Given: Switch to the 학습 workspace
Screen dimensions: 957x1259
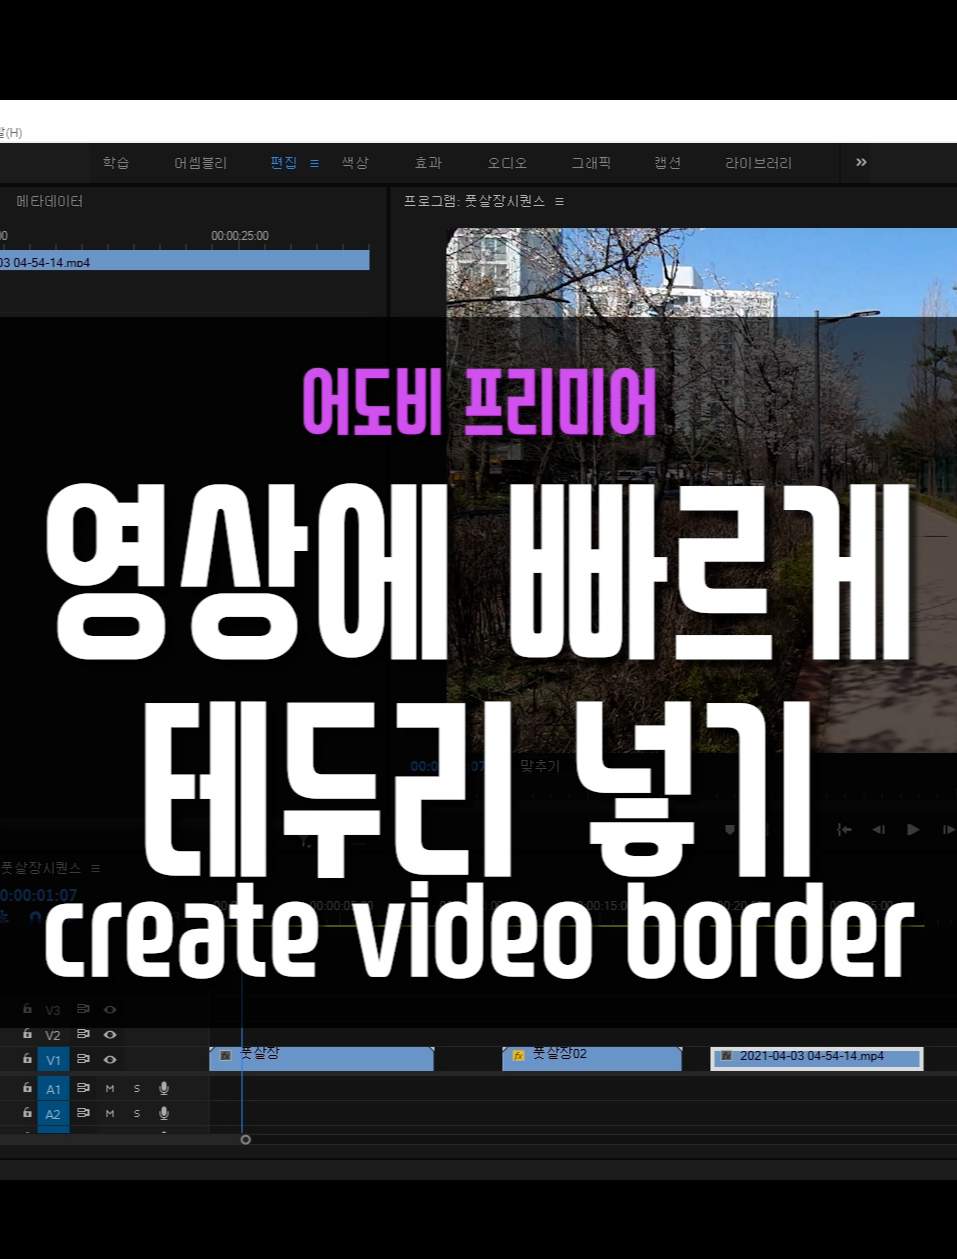Looking at the screenshot, I should tap(116, 163).
